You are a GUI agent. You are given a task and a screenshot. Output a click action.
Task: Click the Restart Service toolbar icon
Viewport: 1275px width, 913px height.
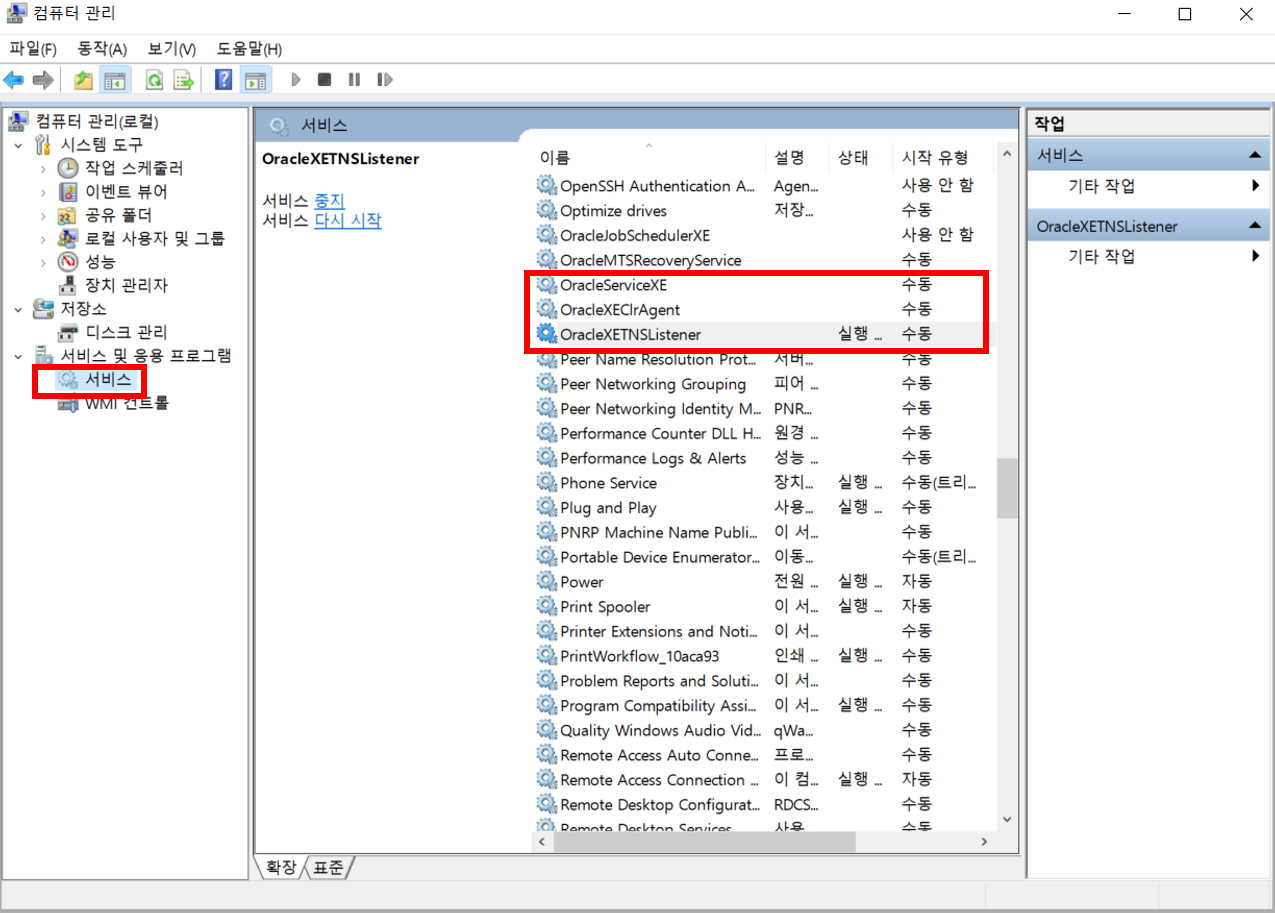coord(384,79)
